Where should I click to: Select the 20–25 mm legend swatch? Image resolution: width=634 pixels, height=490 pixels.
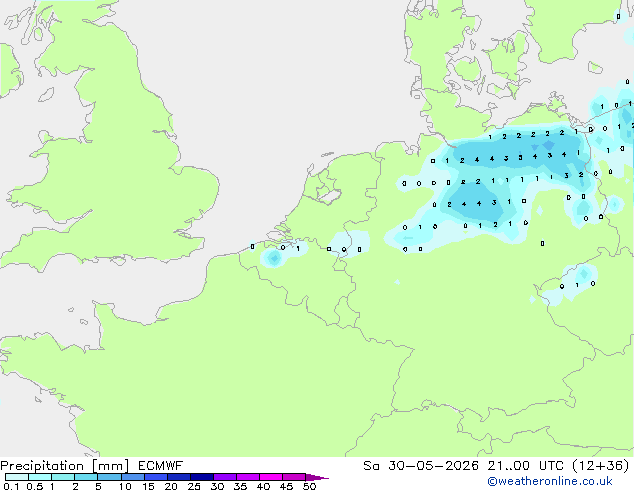[178, 477]
